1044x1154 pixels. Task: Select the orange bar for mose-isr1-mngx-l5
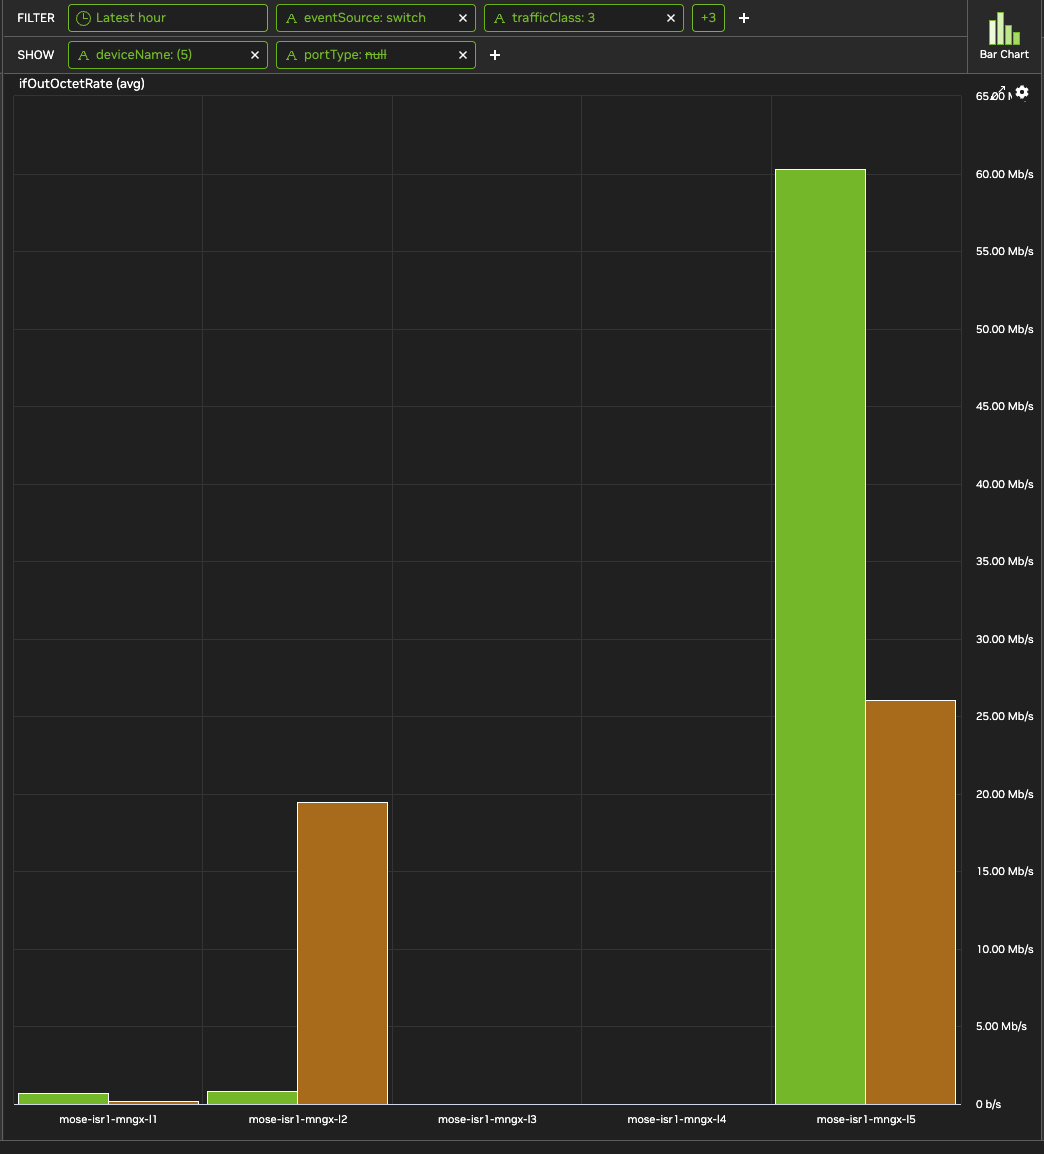pyautogui.click(x=911, y=902)
